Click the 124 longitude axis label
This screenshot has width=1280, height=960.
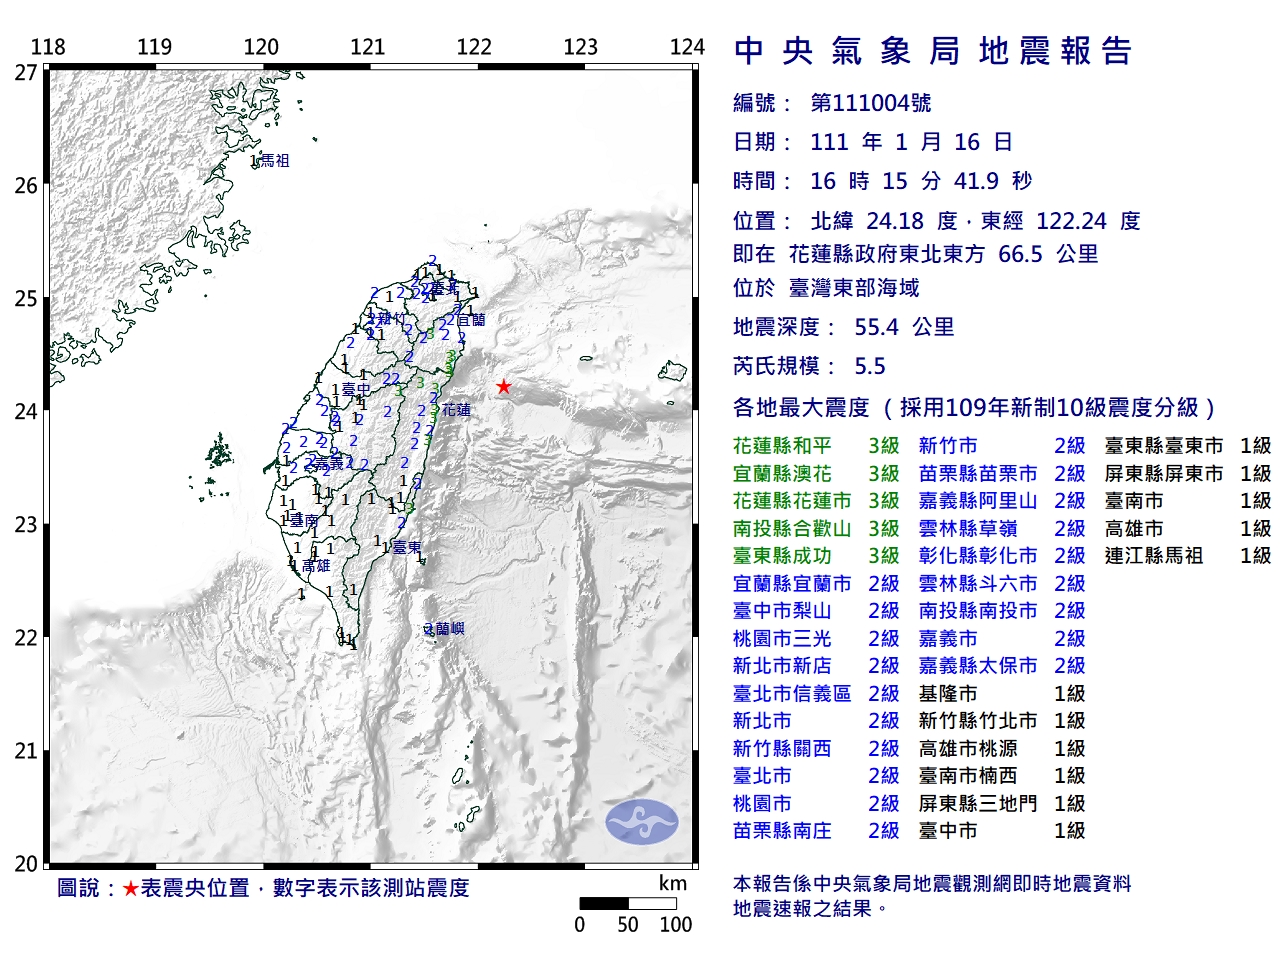pyautogui.click(x=687, y=47)
